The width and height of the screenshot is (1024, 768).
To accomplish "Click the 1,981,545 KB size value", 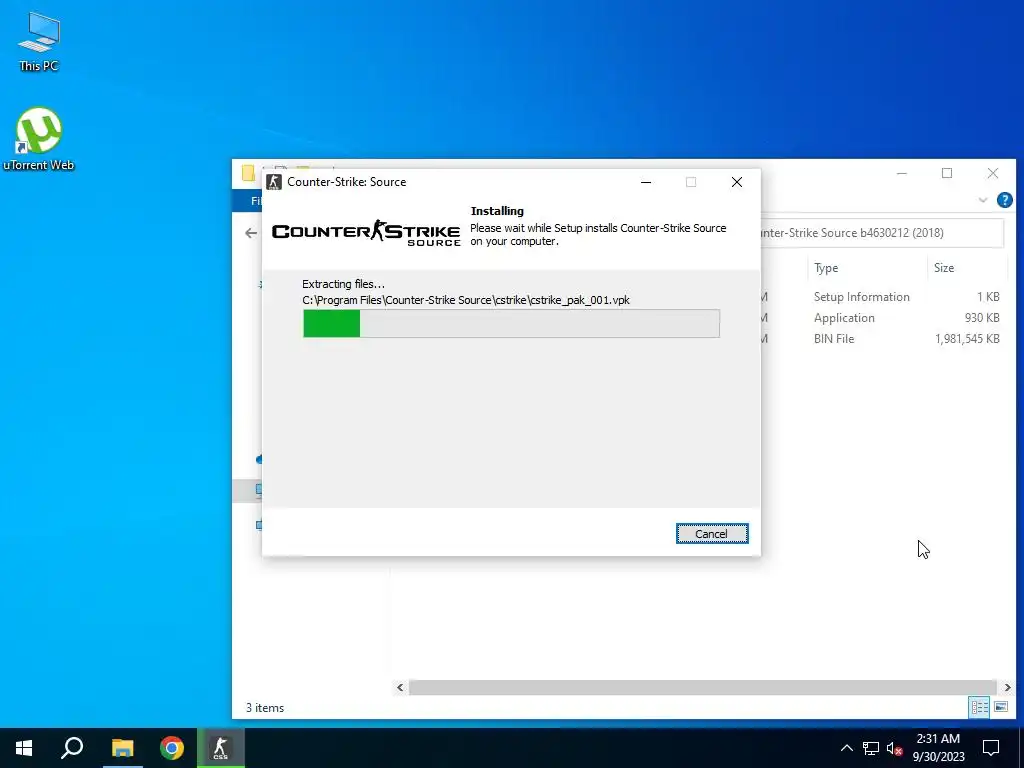I will [x=967, y=338].
